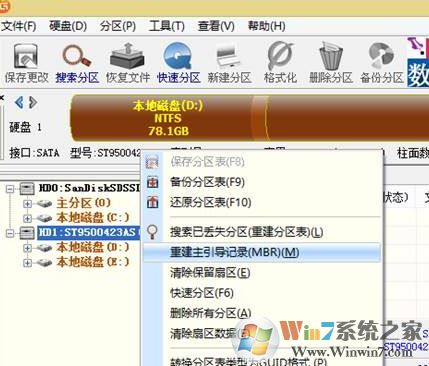Open the 查看(V) menu
Viewport: 429px width, 366px height.
pyautogui.click(x=216, y=26)
